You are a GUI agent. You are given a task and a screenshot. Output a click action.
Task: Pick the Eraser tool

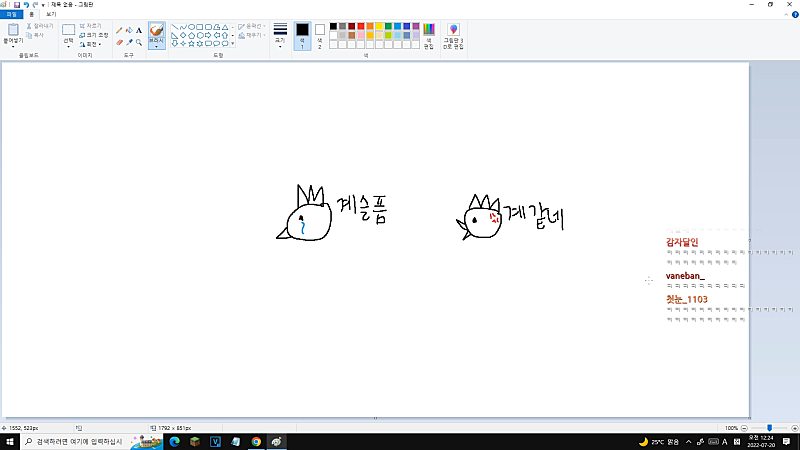tap(119, 42)
